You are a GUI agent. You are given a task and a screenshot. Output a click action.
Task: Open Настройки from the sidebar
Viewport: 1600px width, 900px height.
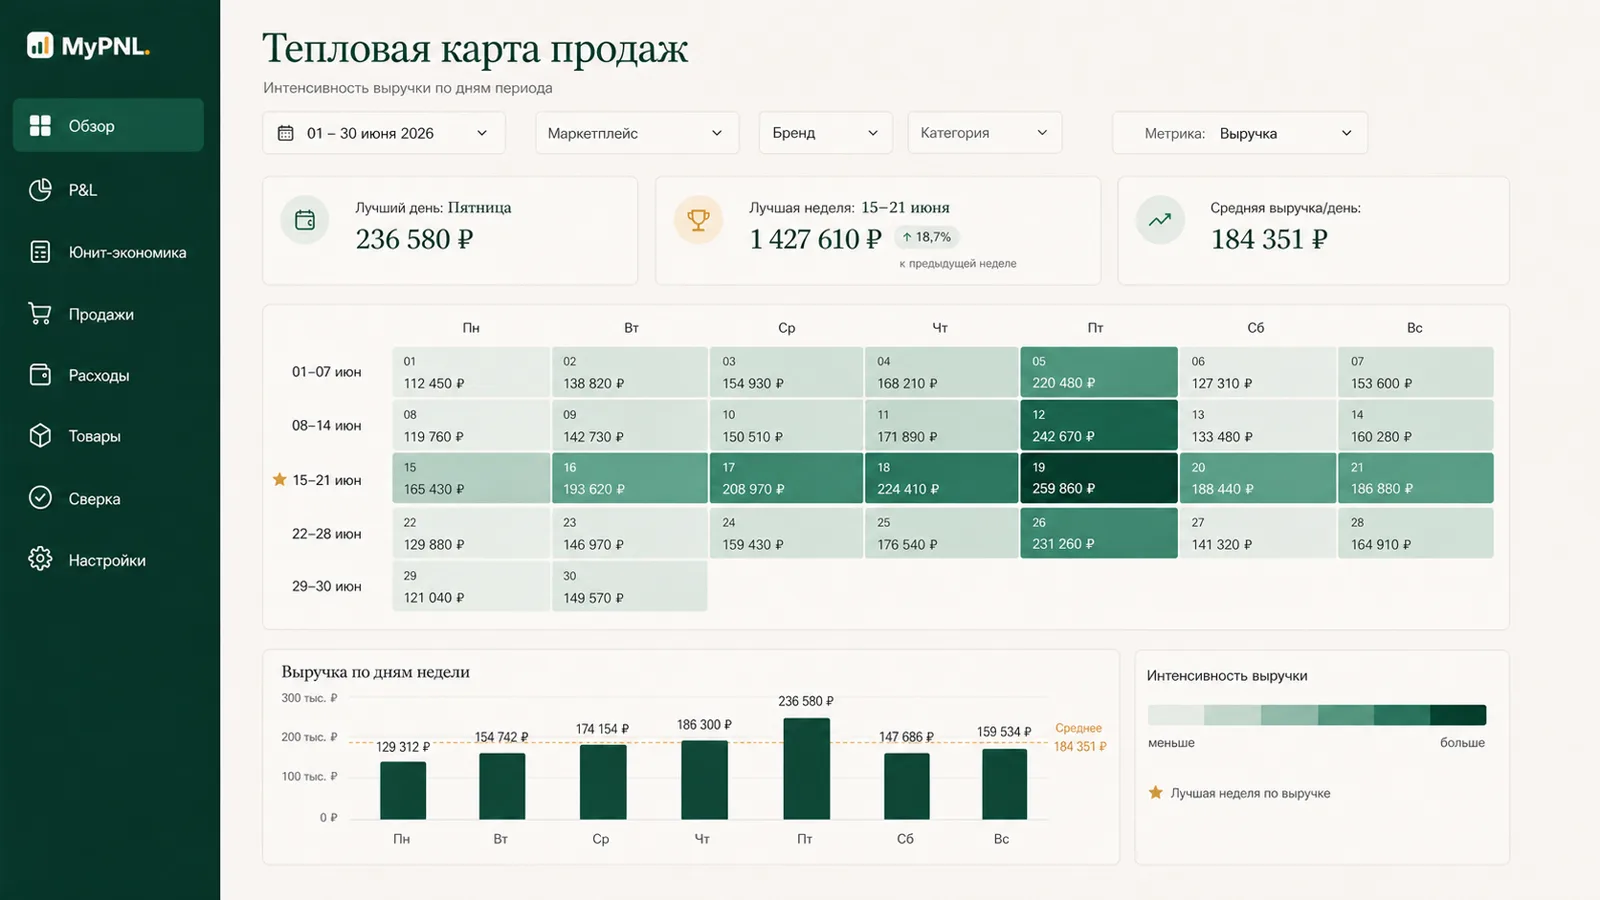tap(108, 559)
